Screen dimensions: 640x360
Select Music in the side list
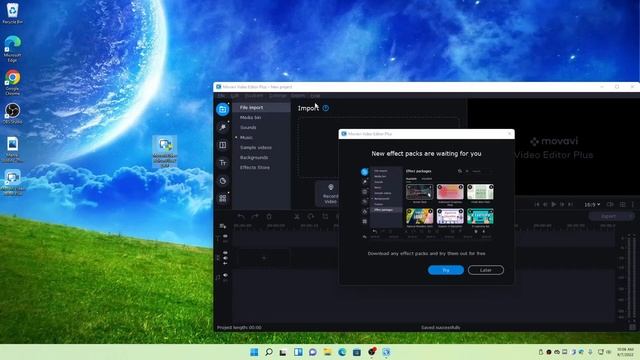click(x=246, y=138)
